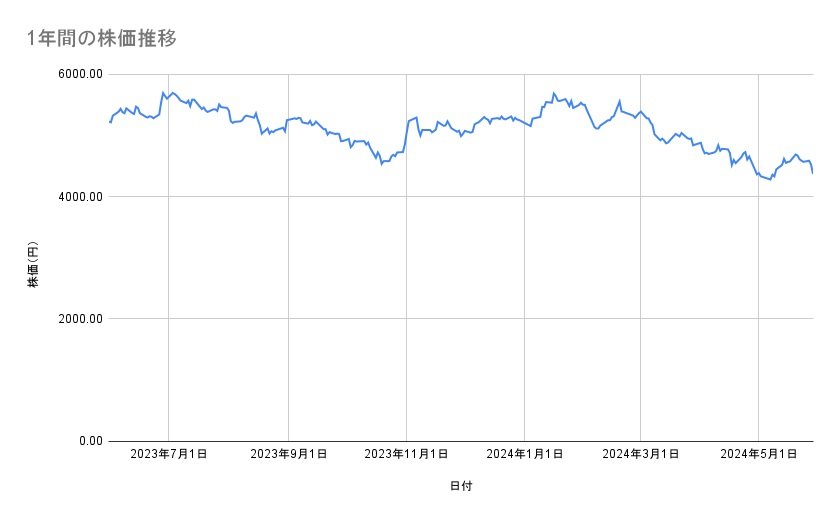Click the line's lowest dip before 2023年11月1日
839x519 pixels.
tap(381, 163)
